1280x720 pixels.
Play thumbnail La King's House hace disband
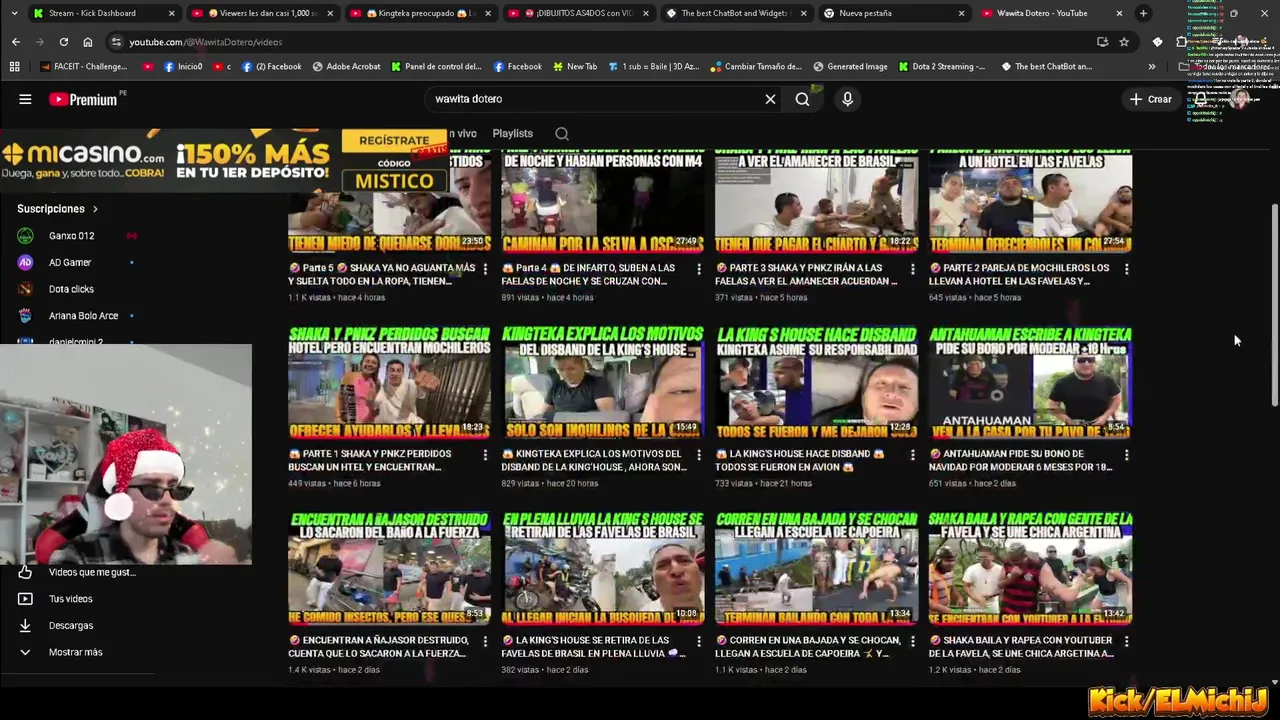pos(816,382)
